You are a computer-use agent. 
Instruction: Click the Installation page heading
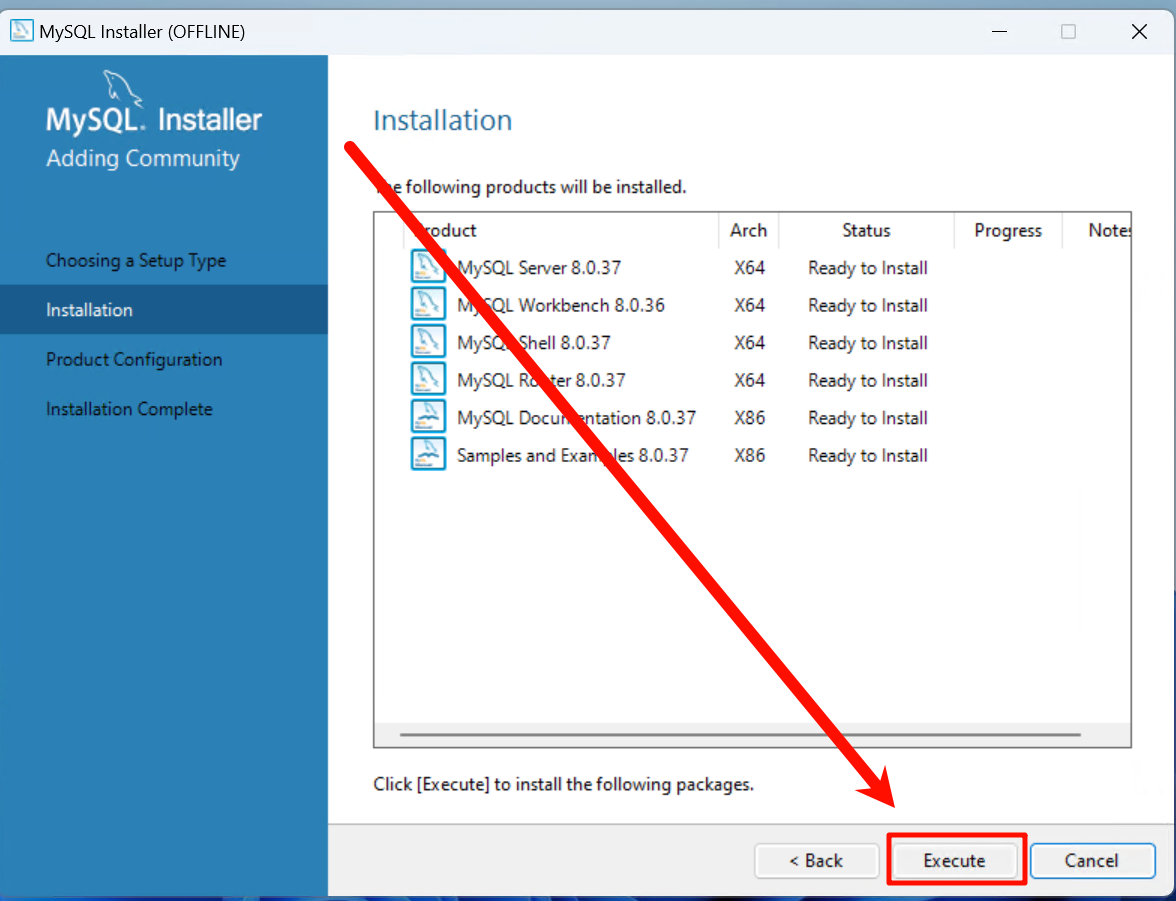coord(442,120)
